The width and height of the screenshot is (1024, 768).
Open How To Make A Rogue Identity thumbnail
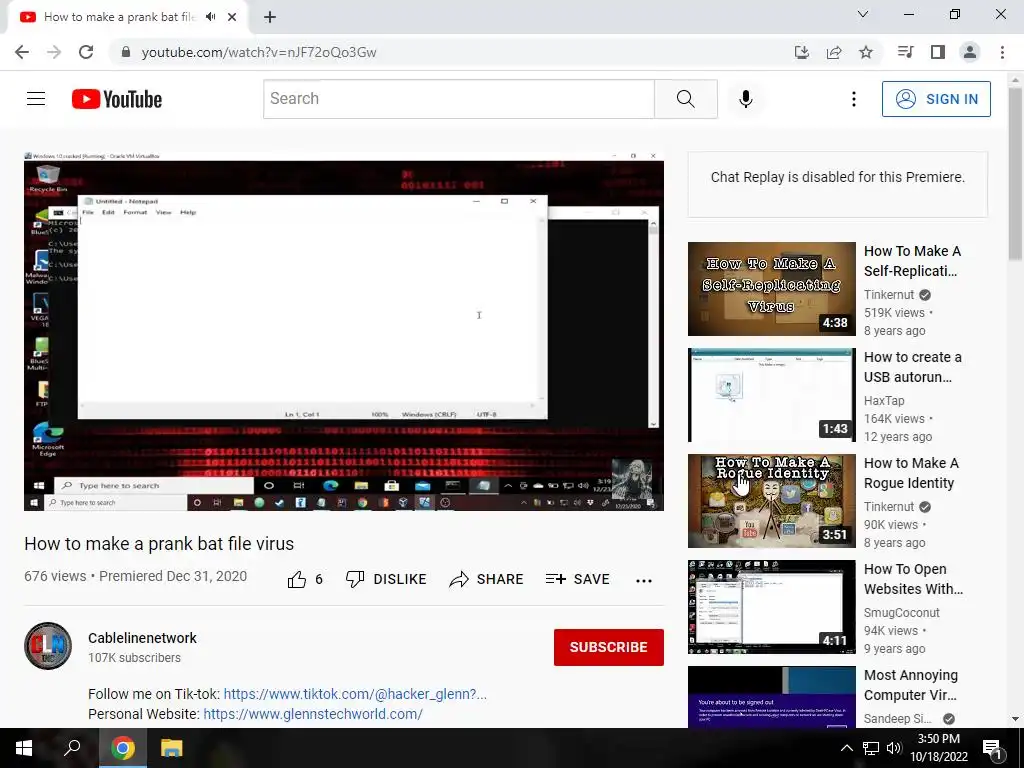tap(771, 500)
